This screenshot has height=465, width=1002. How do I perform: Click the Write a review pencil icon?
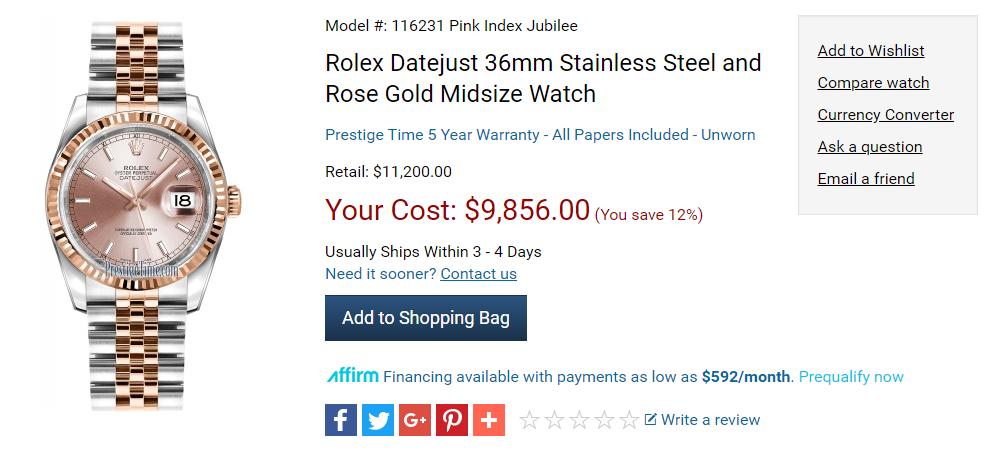[651, 420]
